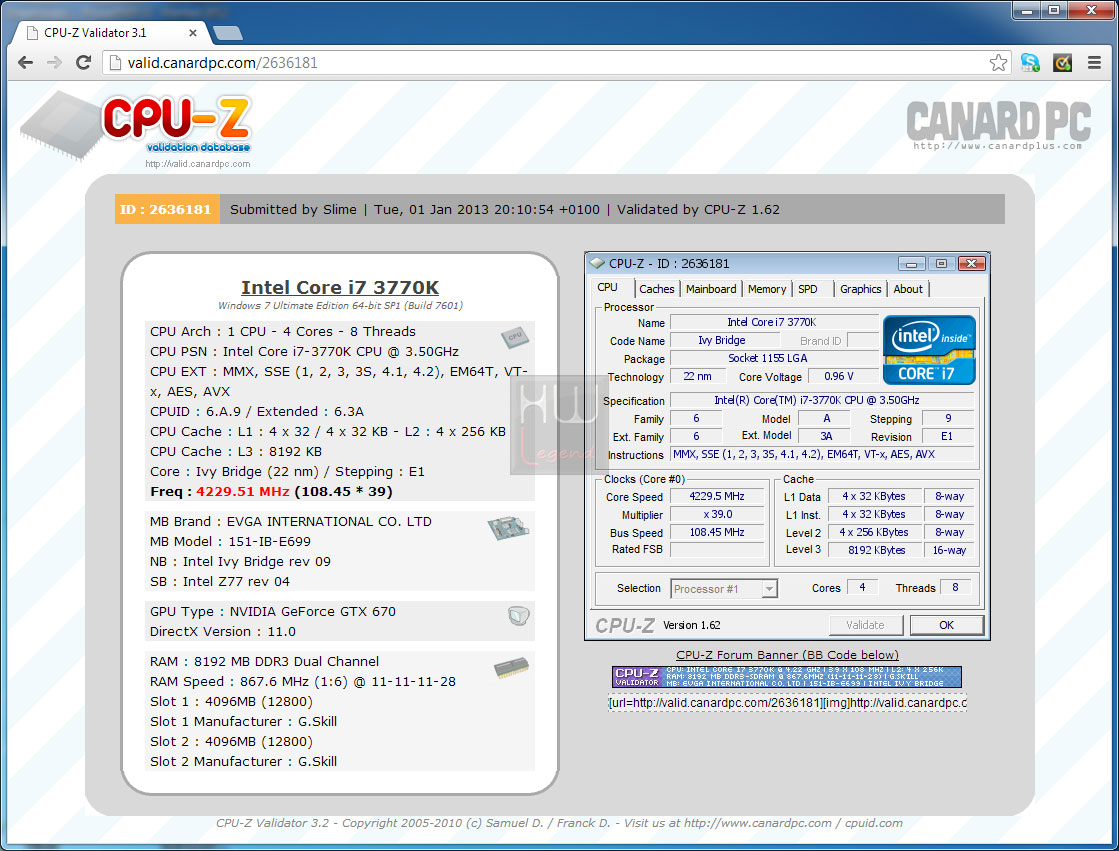Click the Package Socket 1155 LGA field
Screen dimensions: 1119x851
(774, 358)
